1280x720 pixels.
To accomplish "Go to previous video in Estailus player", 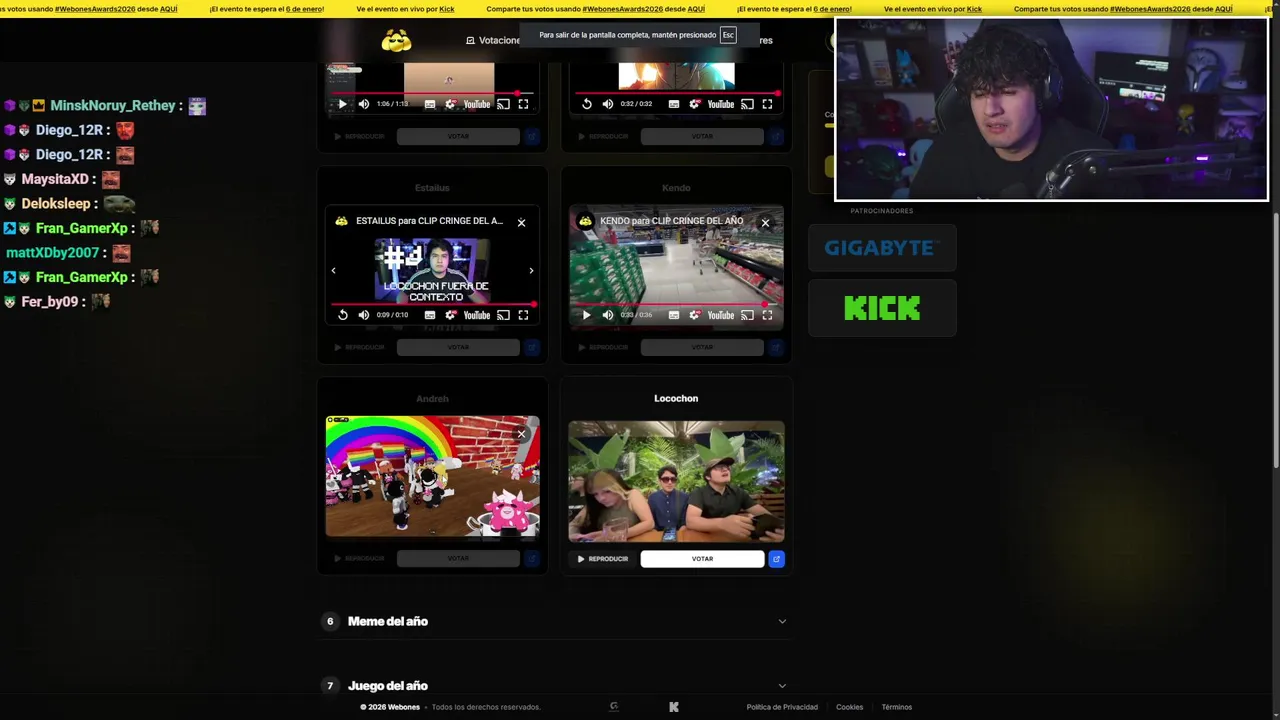I will point(333,270).
